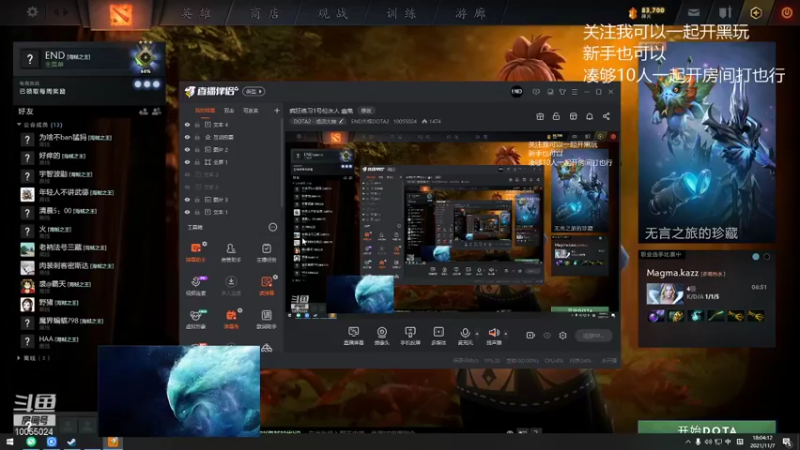800x450 pixels.
Task: Toggle the preview eye in bottom bar
Action: (x=547, y=335)
